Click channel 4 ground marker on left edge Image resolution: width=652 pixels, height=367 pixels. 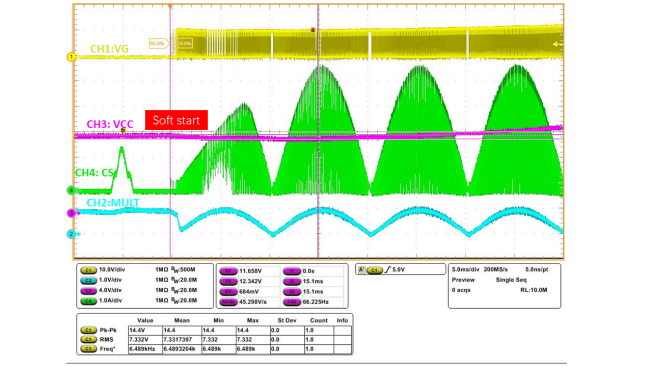[71, 190]
